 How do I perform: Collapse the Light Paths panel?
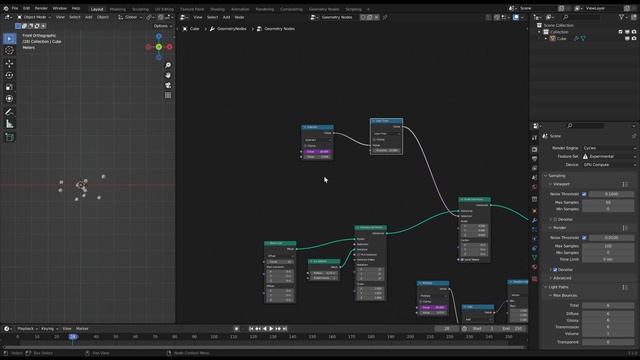point(558,287)
